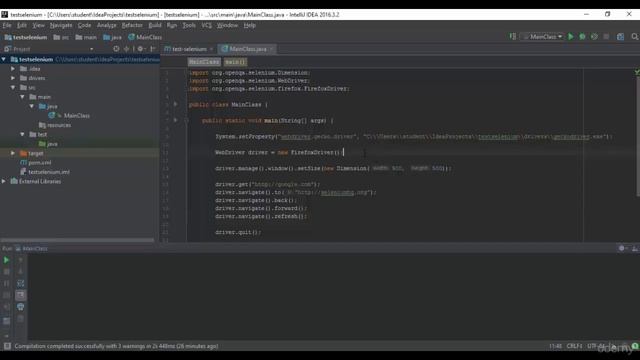The height and width of the screenshot is (360, 640).
Task: Click the stop button in the top toolbar
Action: point(606,37)
